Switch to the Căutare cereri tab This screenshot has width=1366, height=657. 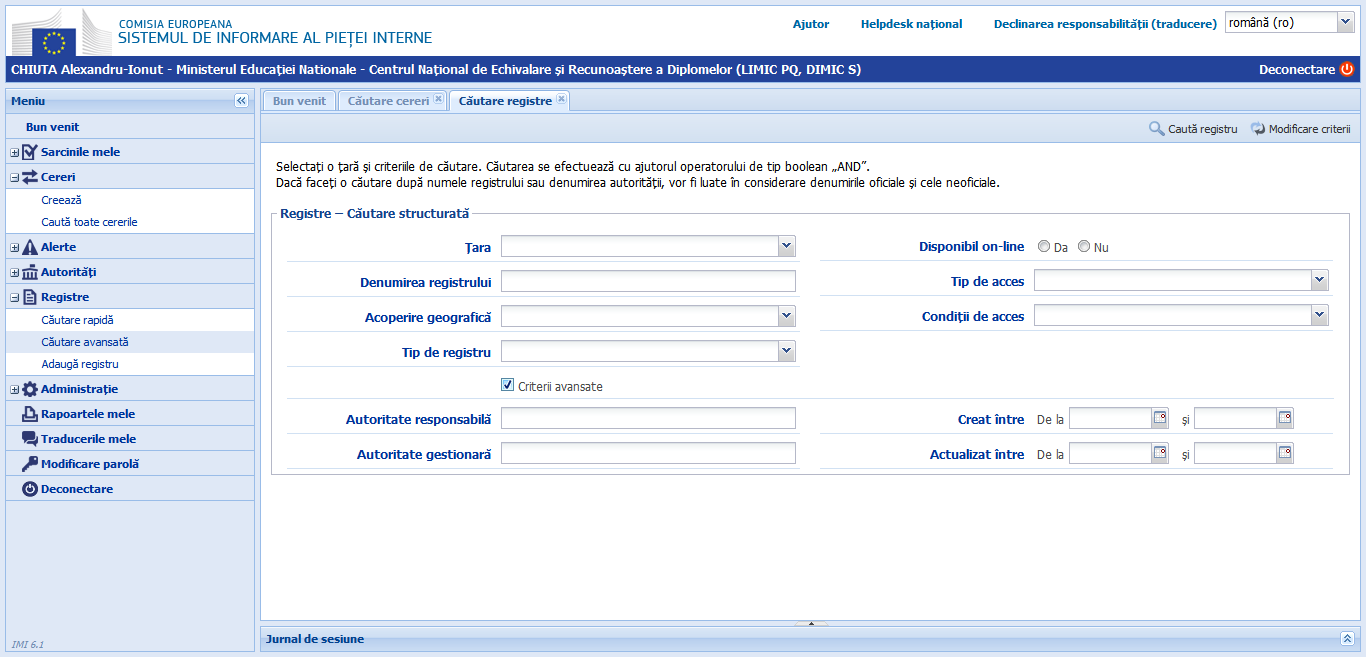pyautogui.click(x=388, y=101)
